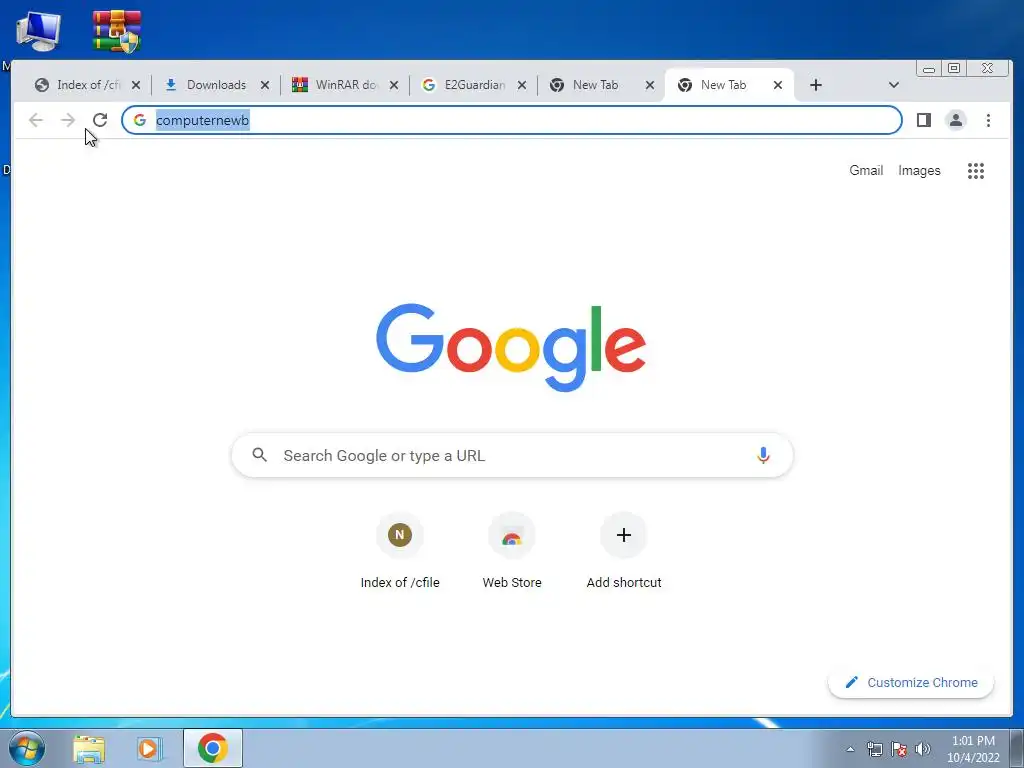
Task: Click the Show desktop button
Action: point(1016,748)
